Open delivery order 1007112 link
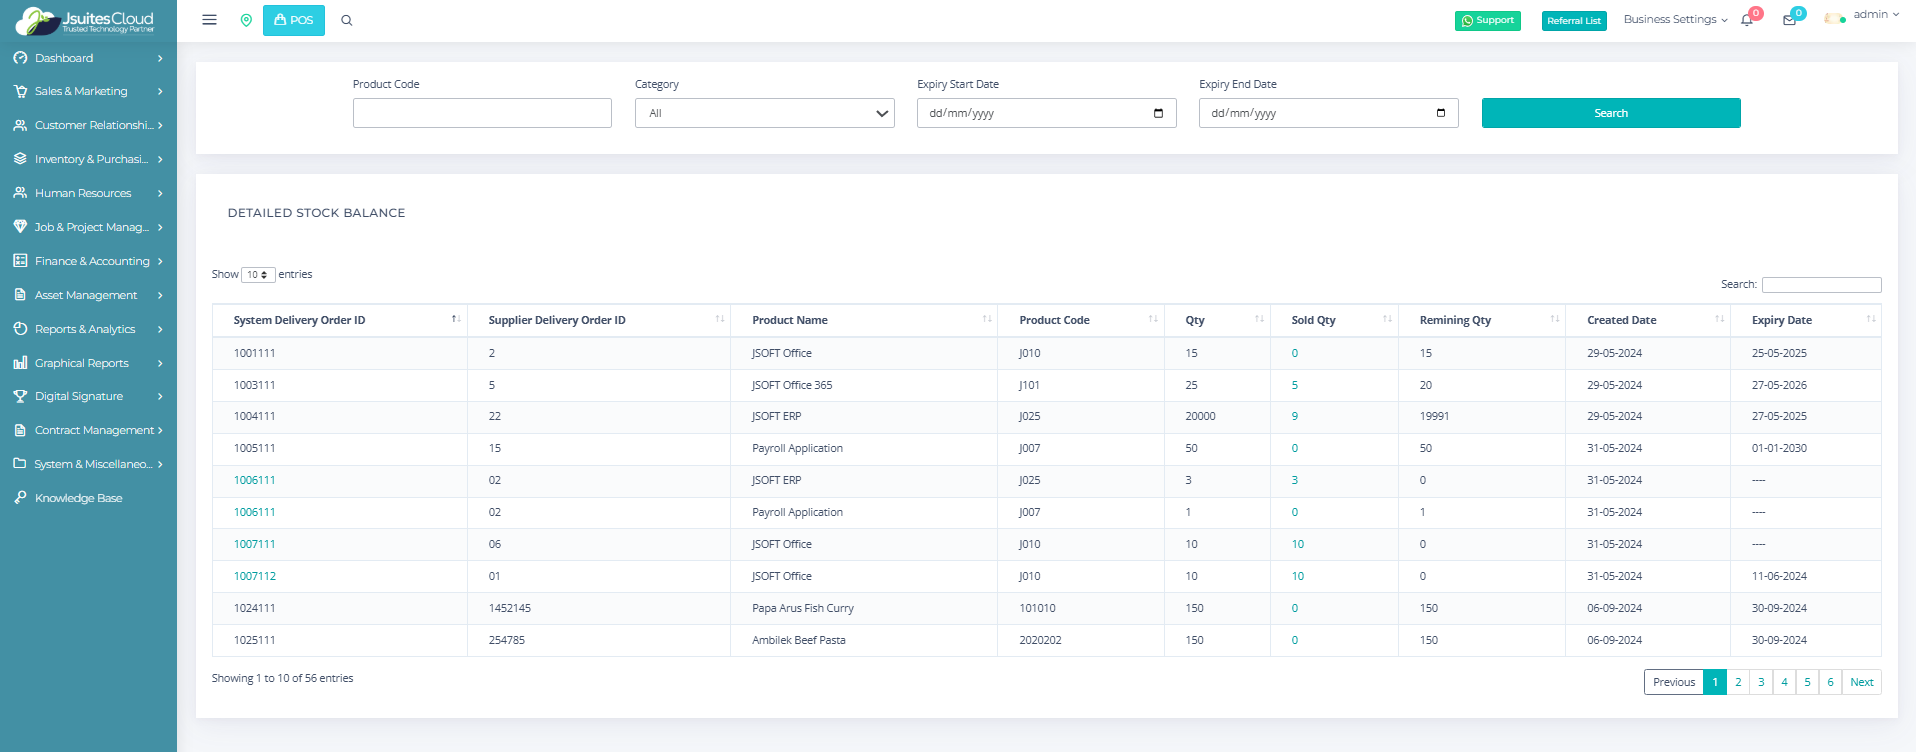The image size is (1916, 752). [255, 576]
